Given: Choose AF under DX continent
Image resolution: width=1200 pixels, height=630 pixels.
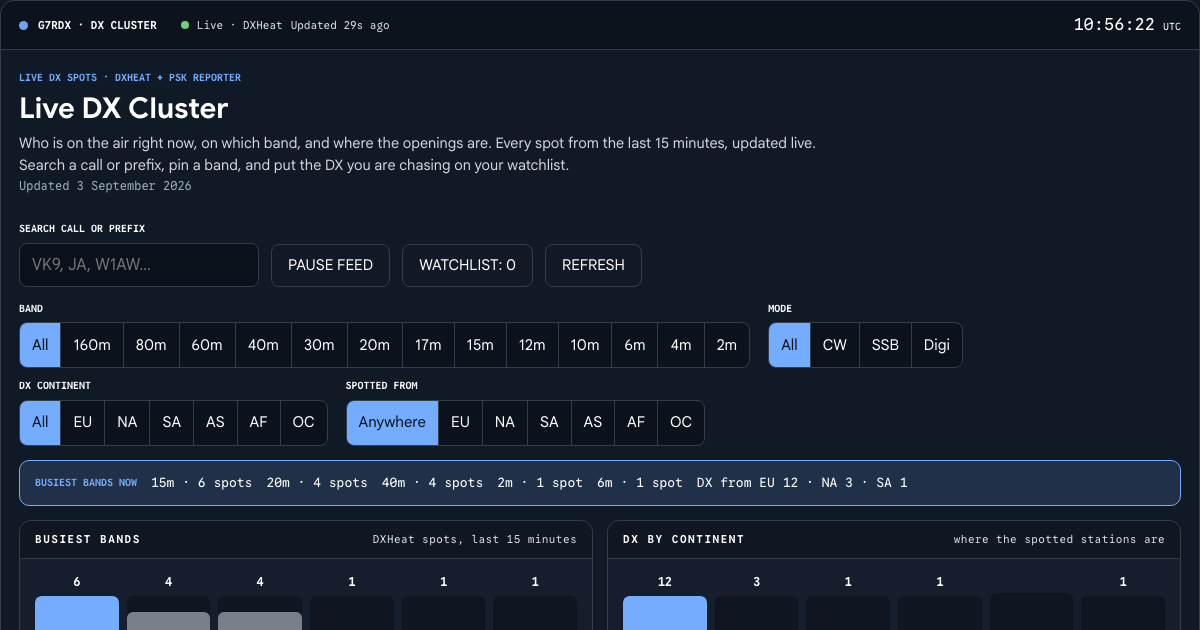Looking at the screenshot, I should 259,422.
